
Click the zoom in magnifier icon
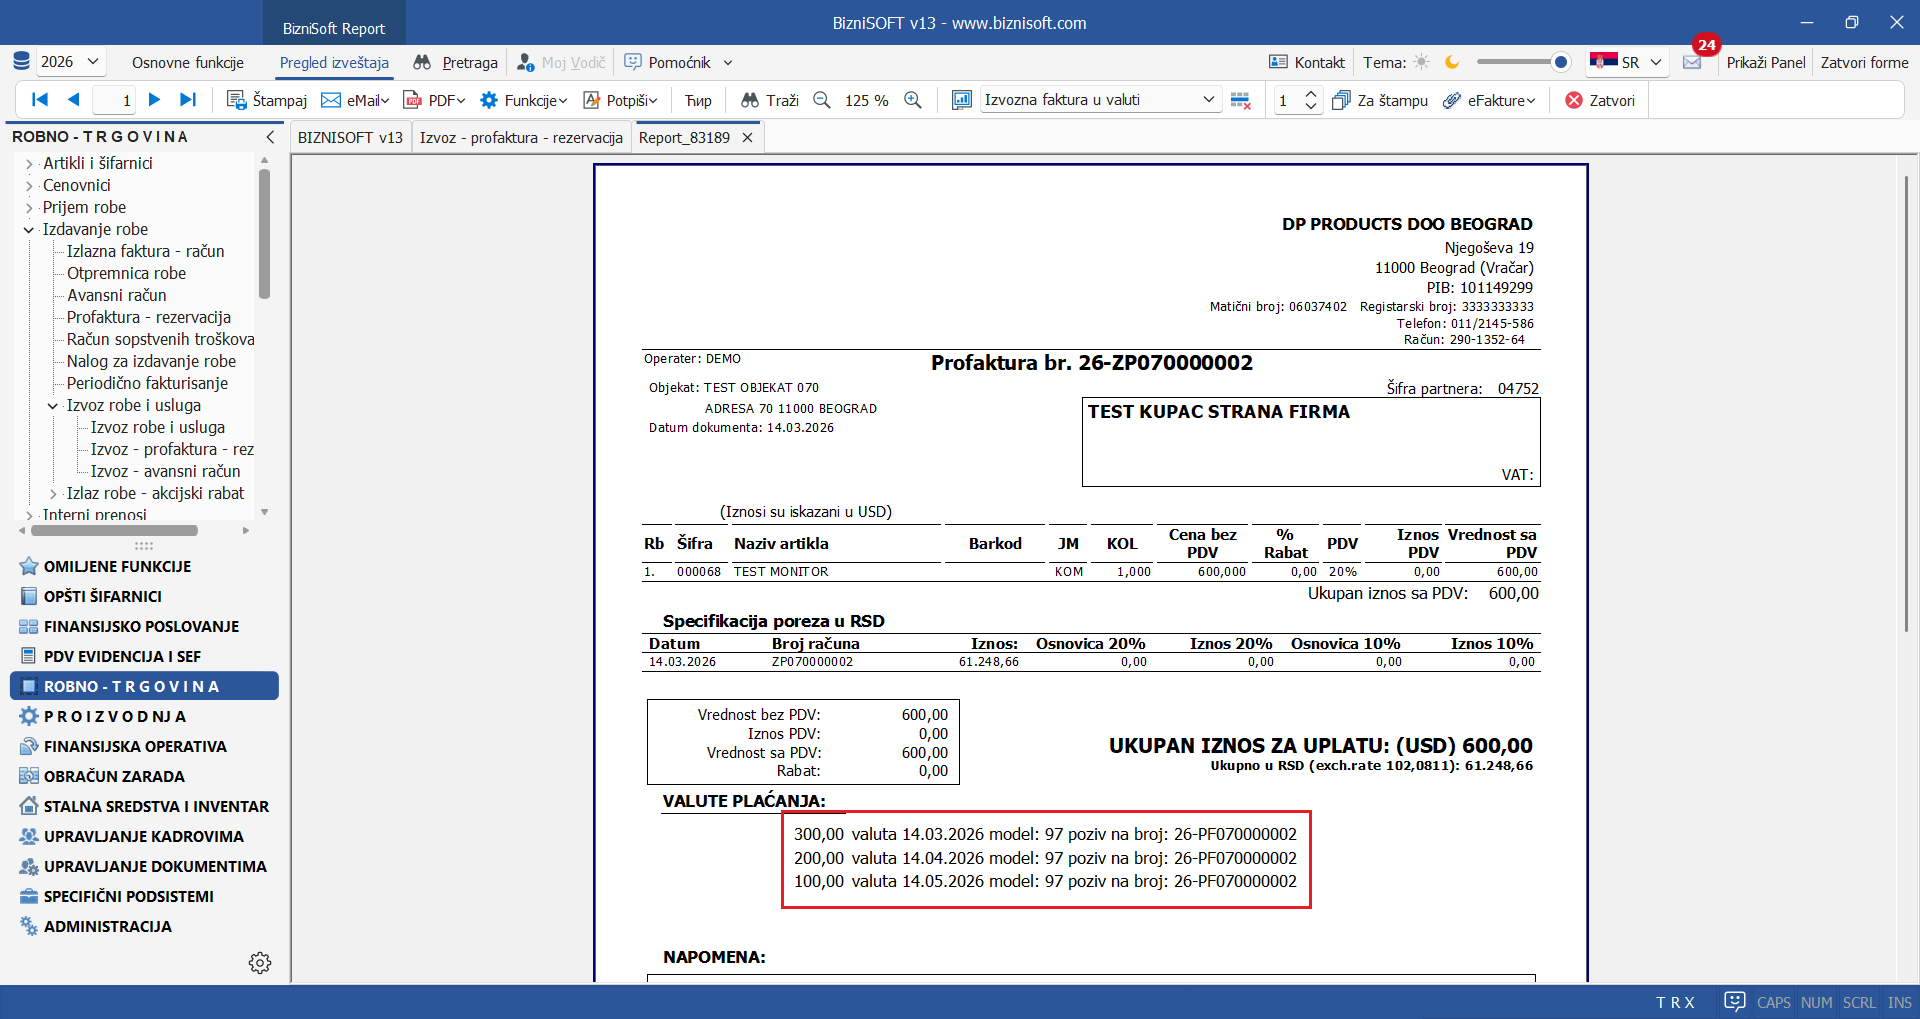[913, 100]
